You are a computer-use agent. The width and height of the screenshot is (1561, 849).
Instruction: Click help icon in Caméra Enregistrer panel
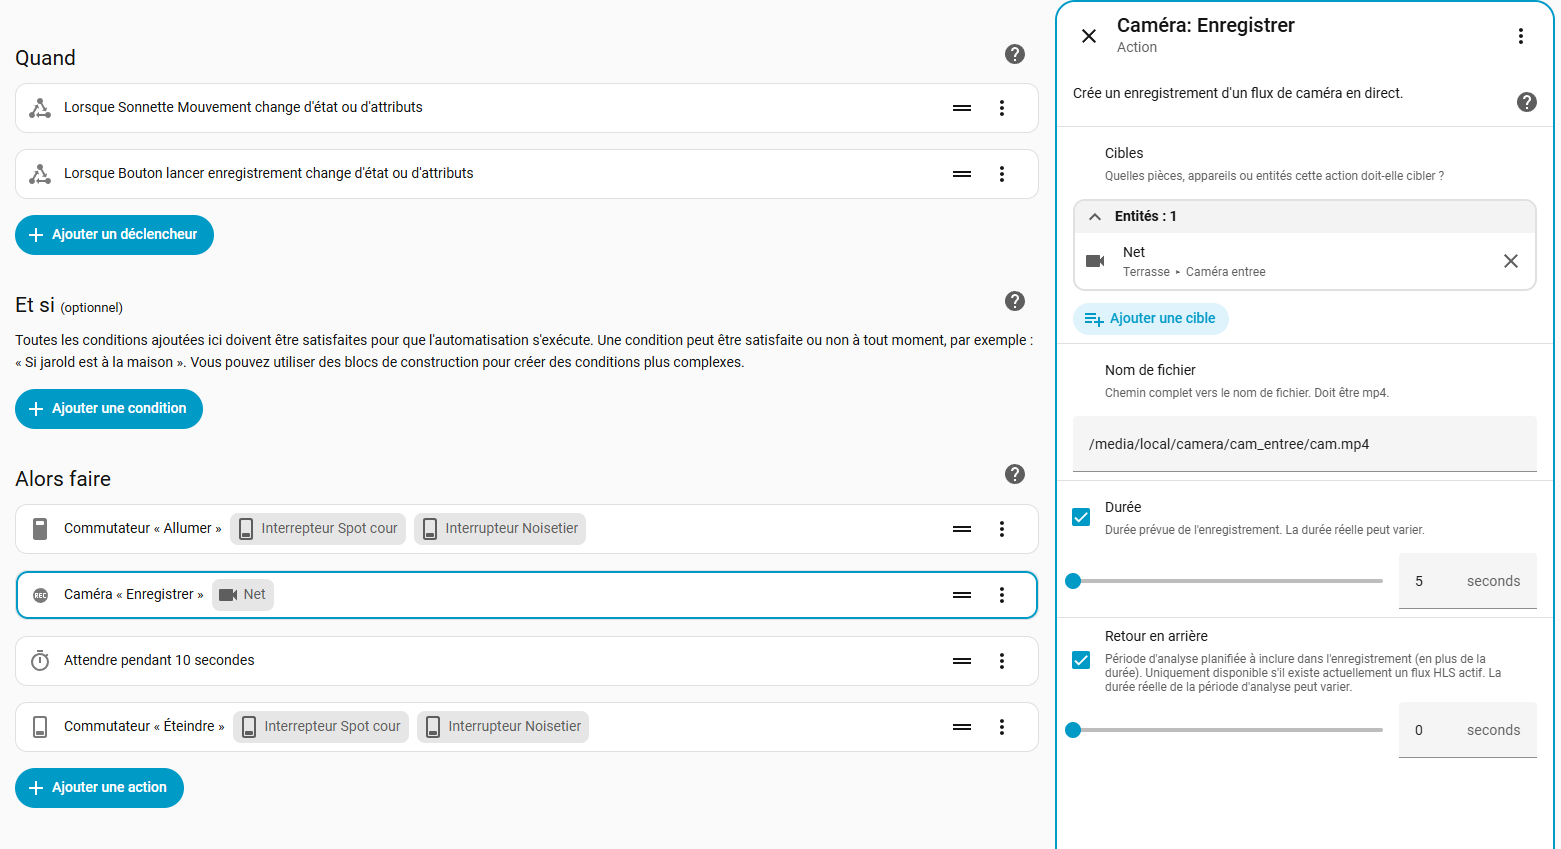[x=1526, y=102]
